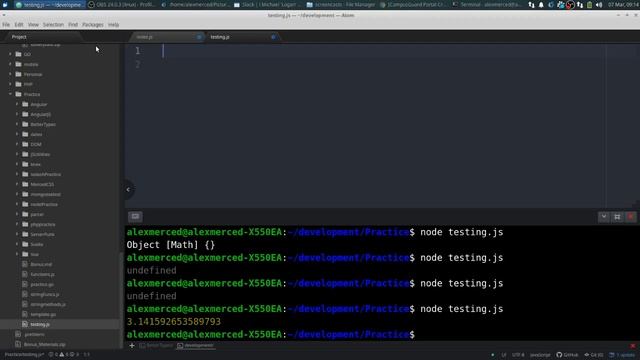
Task: Click the testing.js file icon
Action: tap(25, 324)
